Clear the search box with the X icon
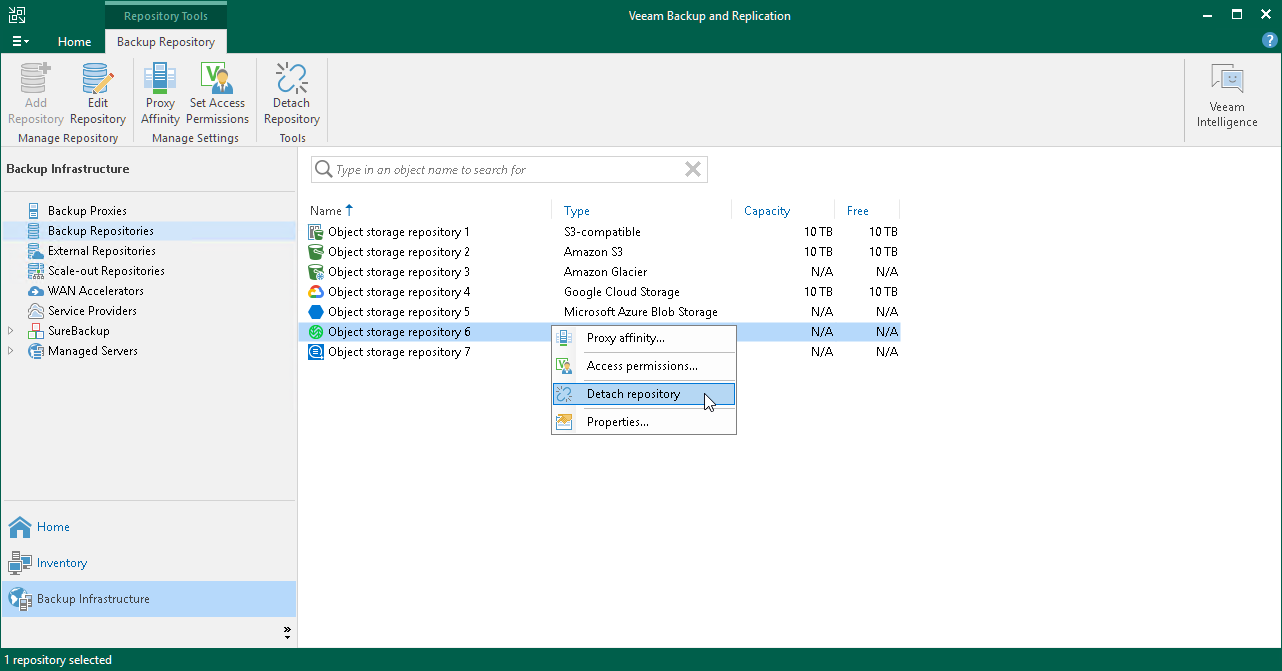1282x671 pixels. pyautogui.click(x=692, y=169)
